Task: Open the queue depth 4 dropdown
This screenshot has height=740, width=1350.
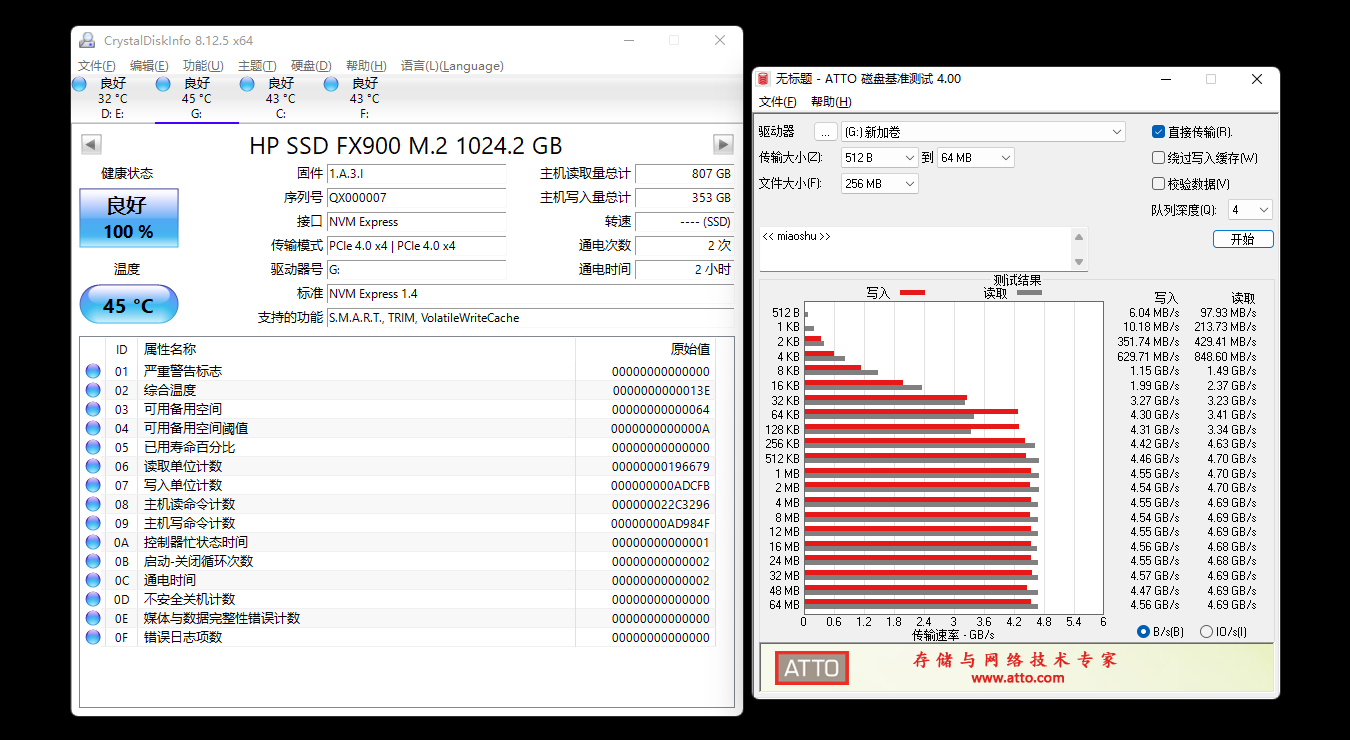Action: click(x=1250, y=210)
